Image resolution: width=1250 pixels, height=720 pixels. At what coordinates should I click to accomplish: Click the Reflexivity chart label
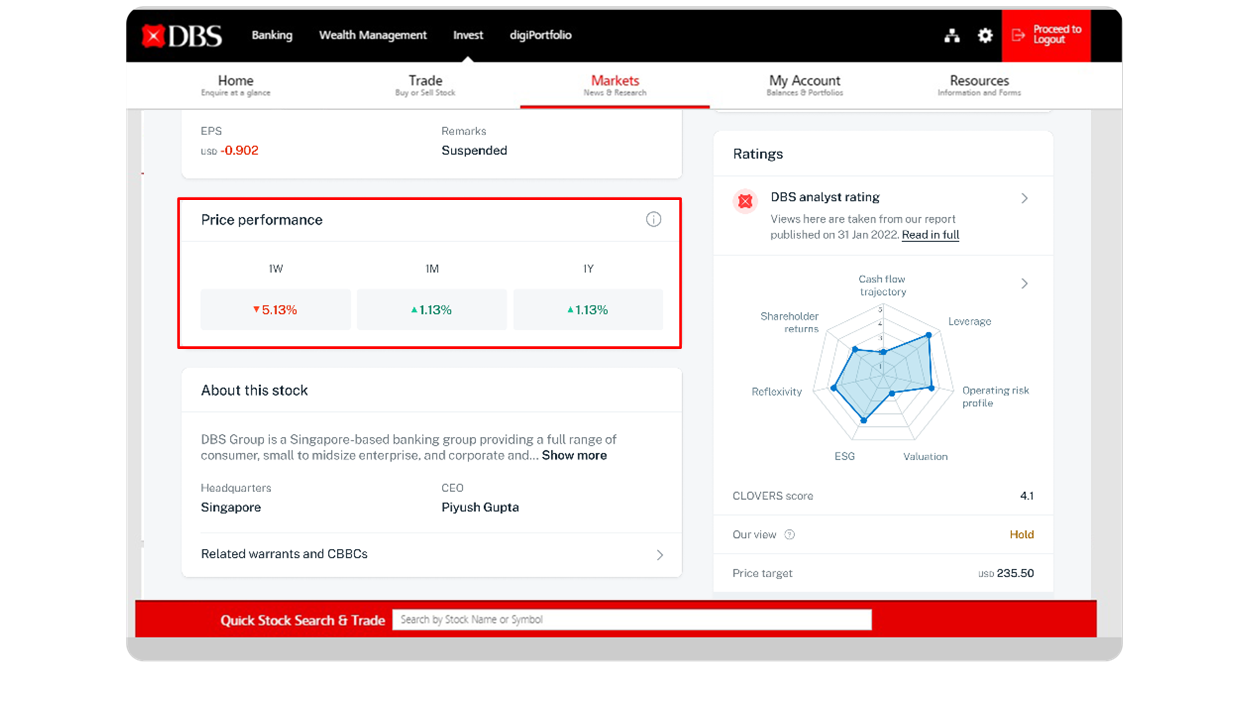pos(777,392)
